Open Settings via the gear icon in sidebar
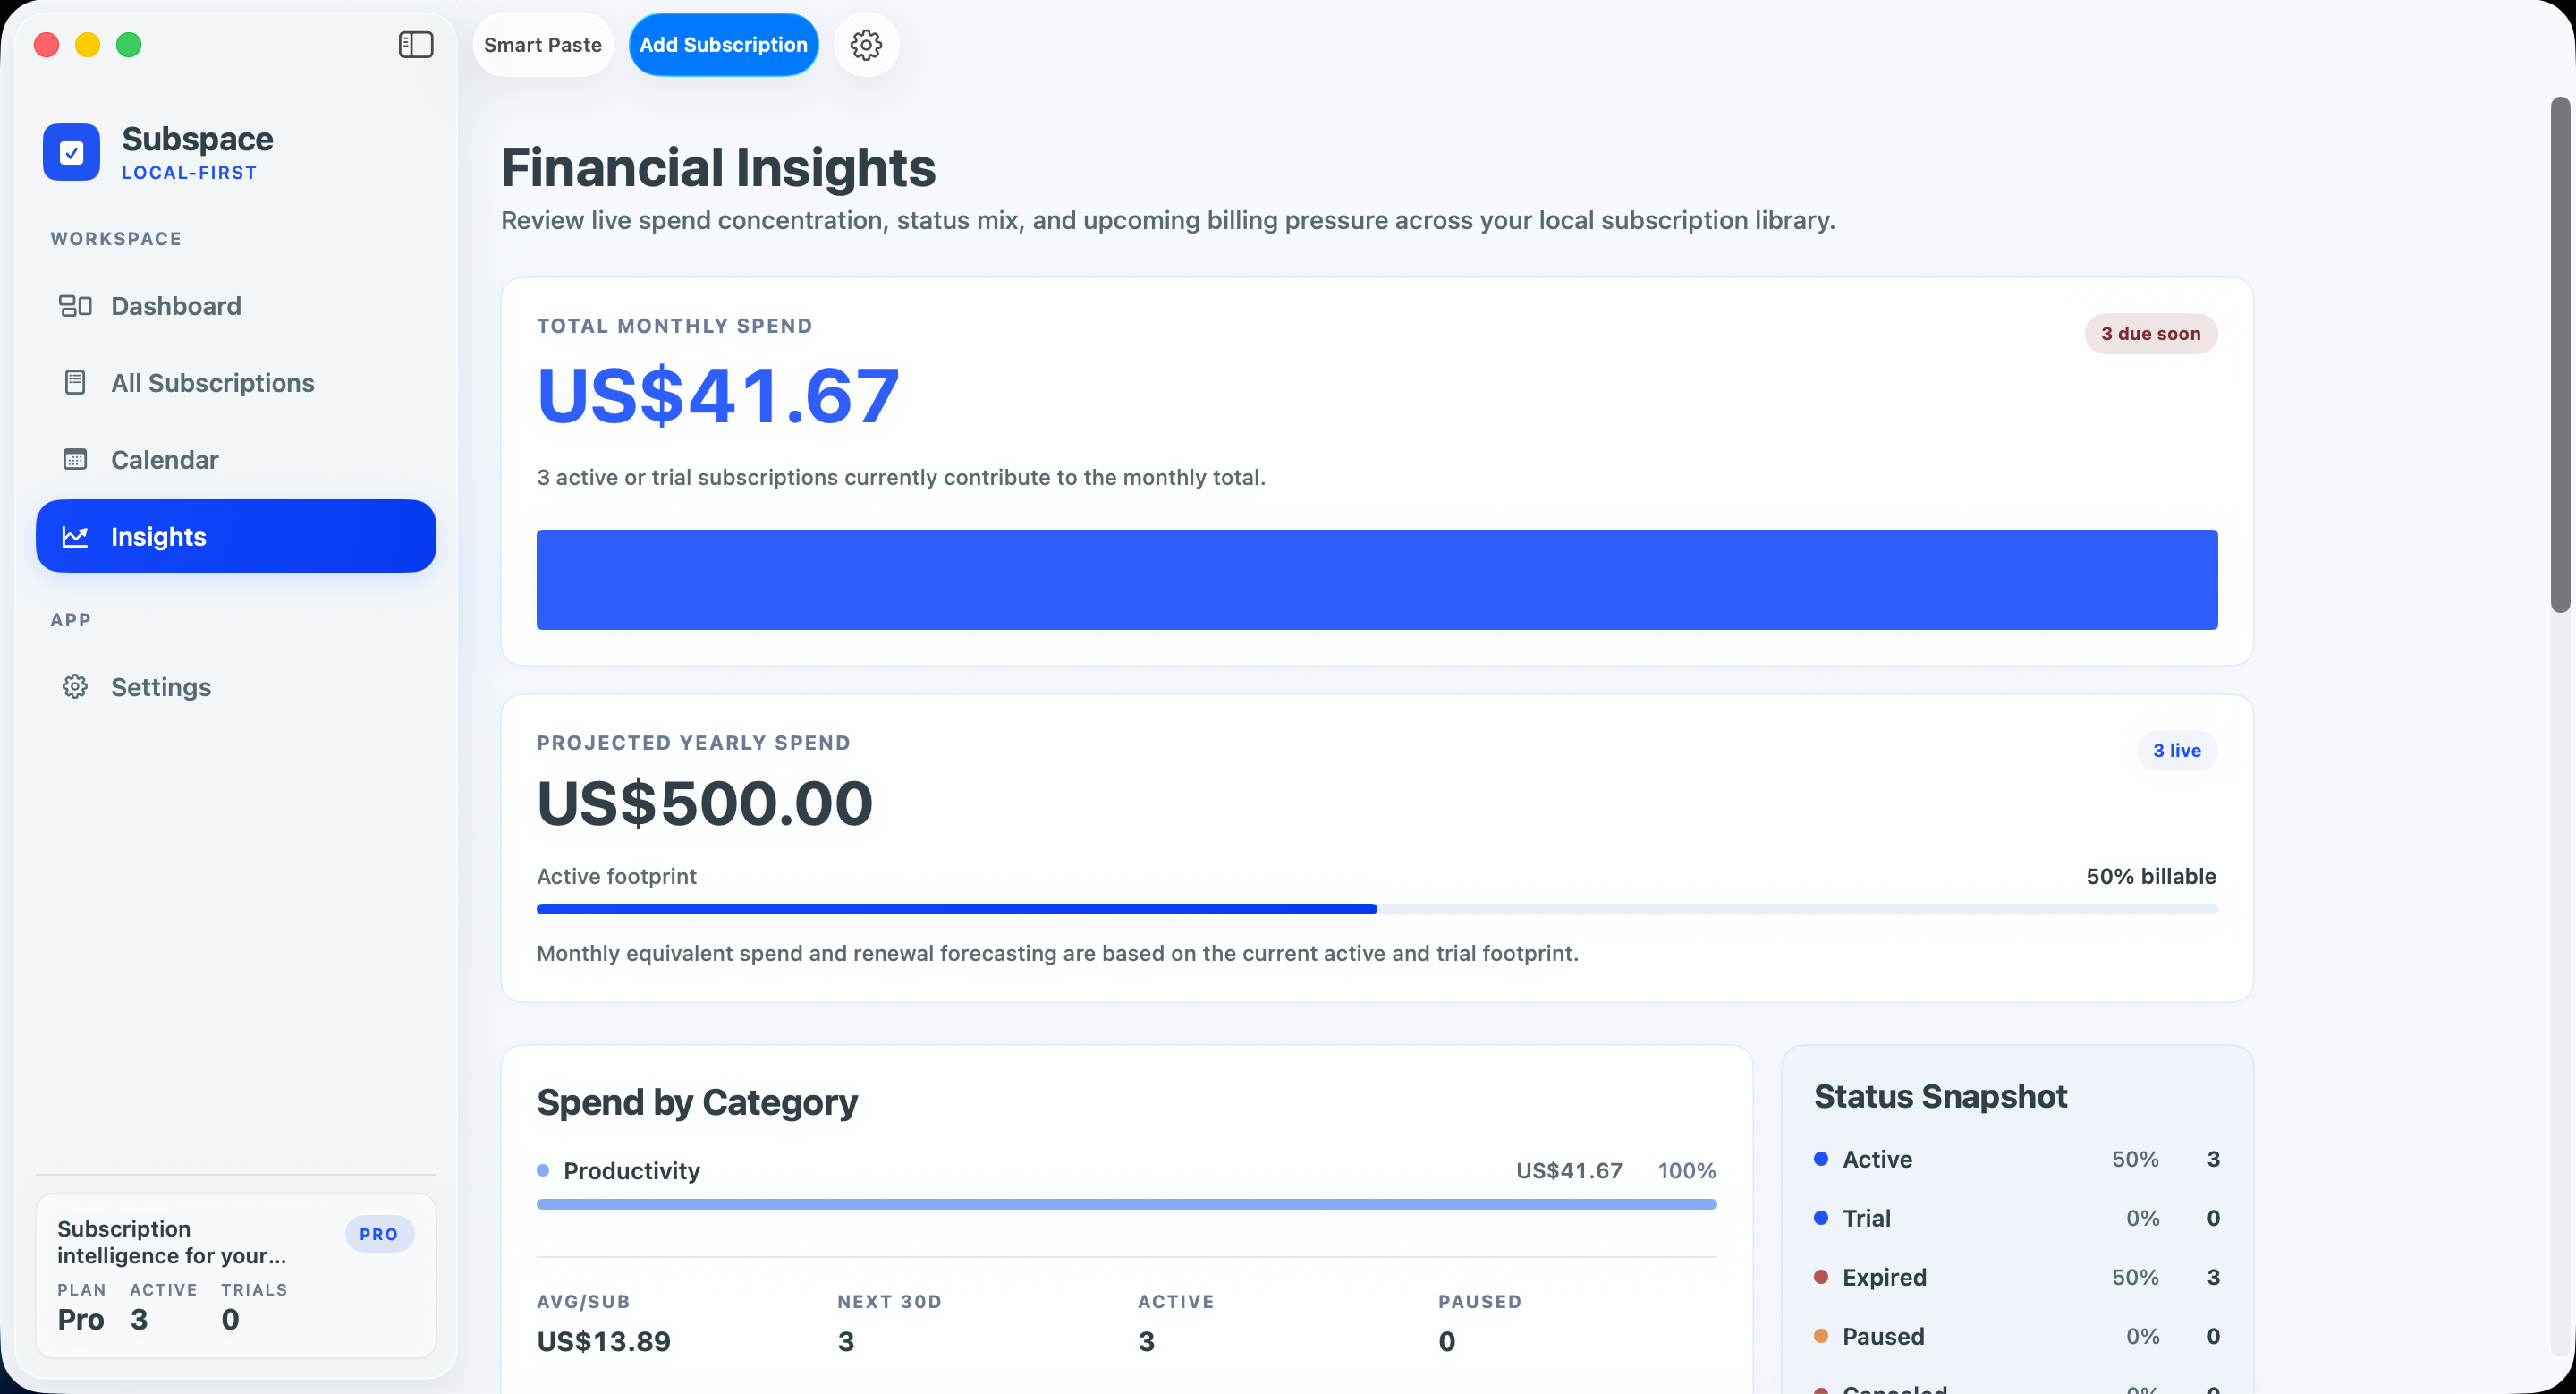The width and height of the screenshot is (2576, 1394). coord(75,686)
